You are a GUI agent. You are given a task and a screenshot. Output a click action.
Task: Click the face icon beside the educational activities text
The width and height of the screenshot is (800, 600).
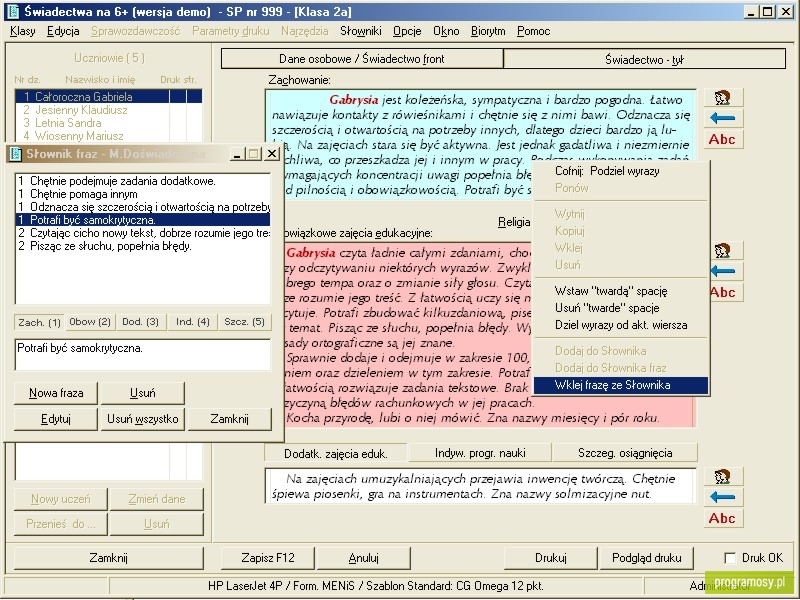tap(723, 251)
